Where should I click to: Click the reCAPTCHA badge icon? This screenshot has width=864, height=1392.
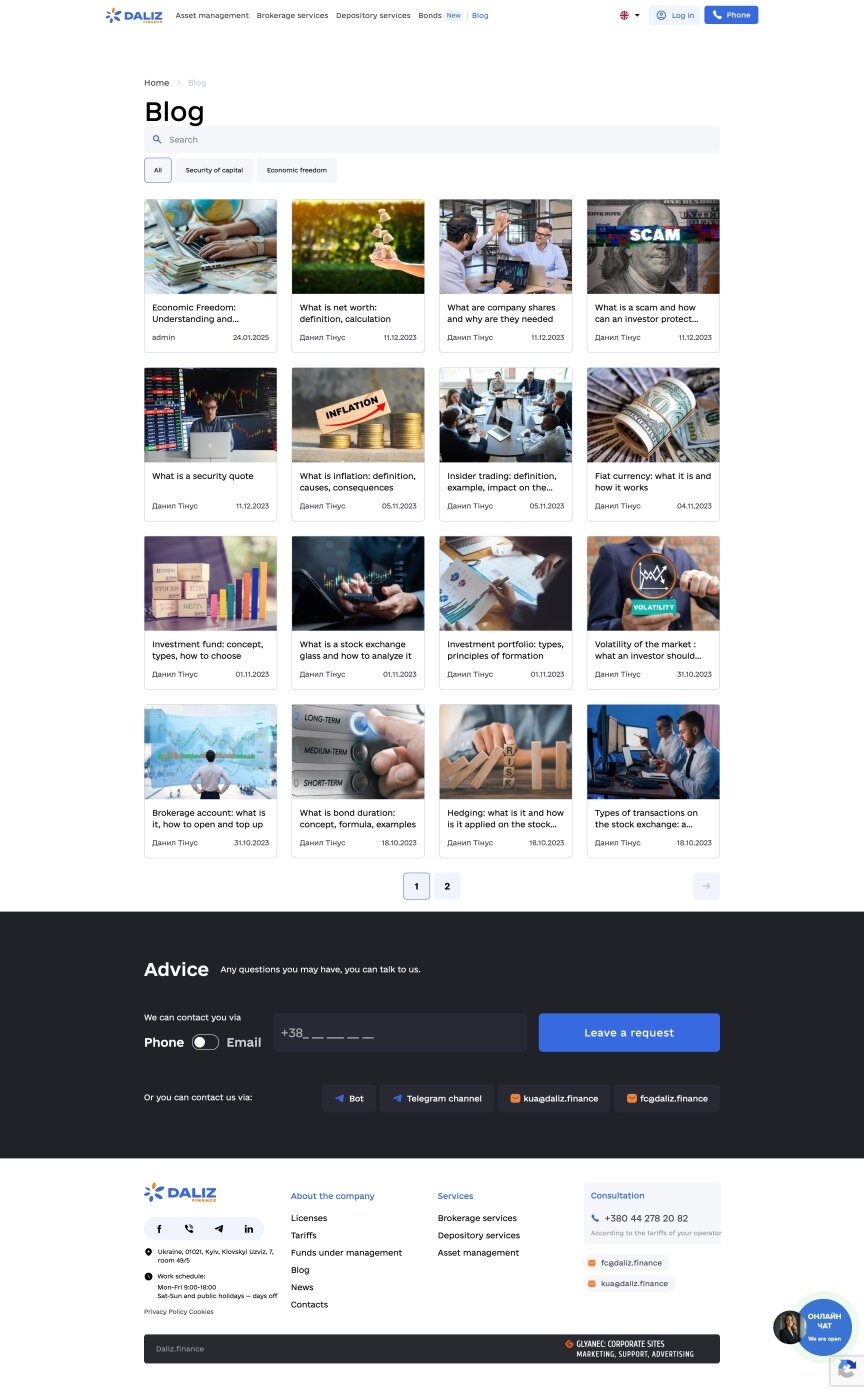(x=847, y=1370)
